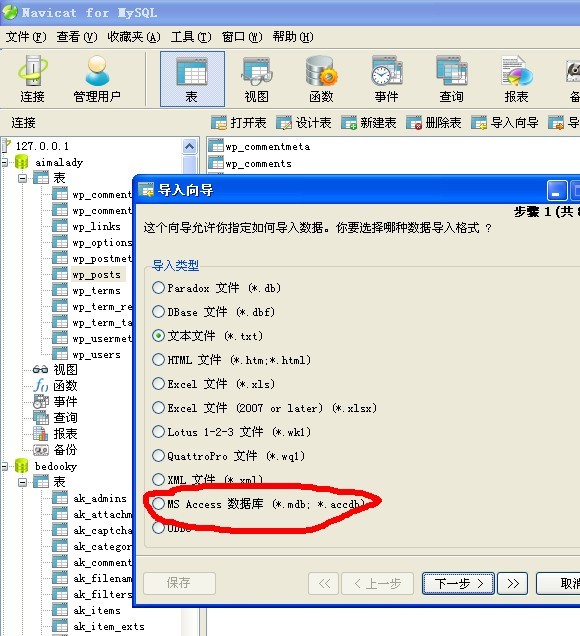580x636 pixels.
Task: Collapse the aimalady database node
Action: tap(4, 162)
